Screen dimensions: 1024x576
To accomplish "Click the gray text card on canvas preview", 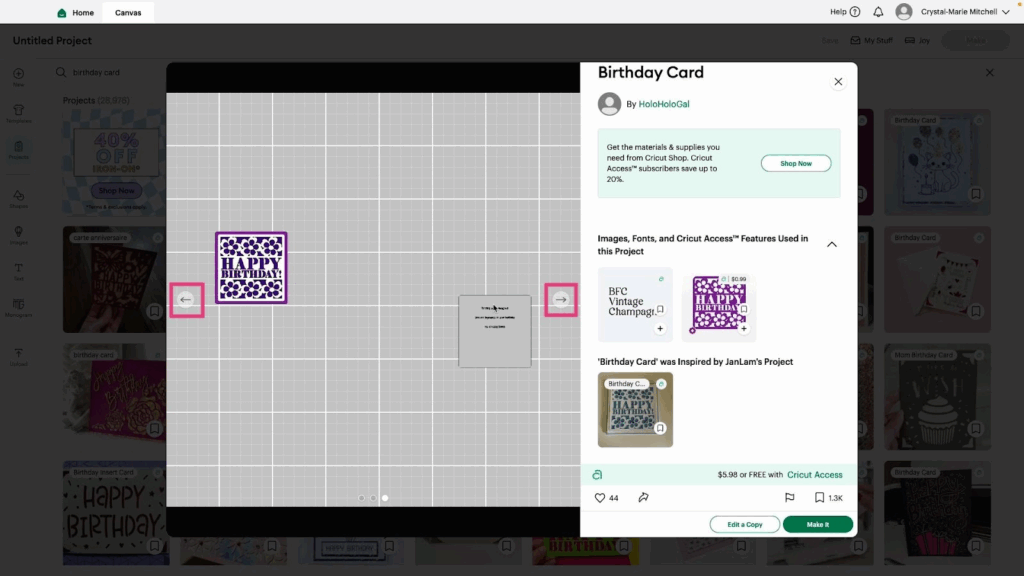I will pyautogui.click(x=494, y=331).
